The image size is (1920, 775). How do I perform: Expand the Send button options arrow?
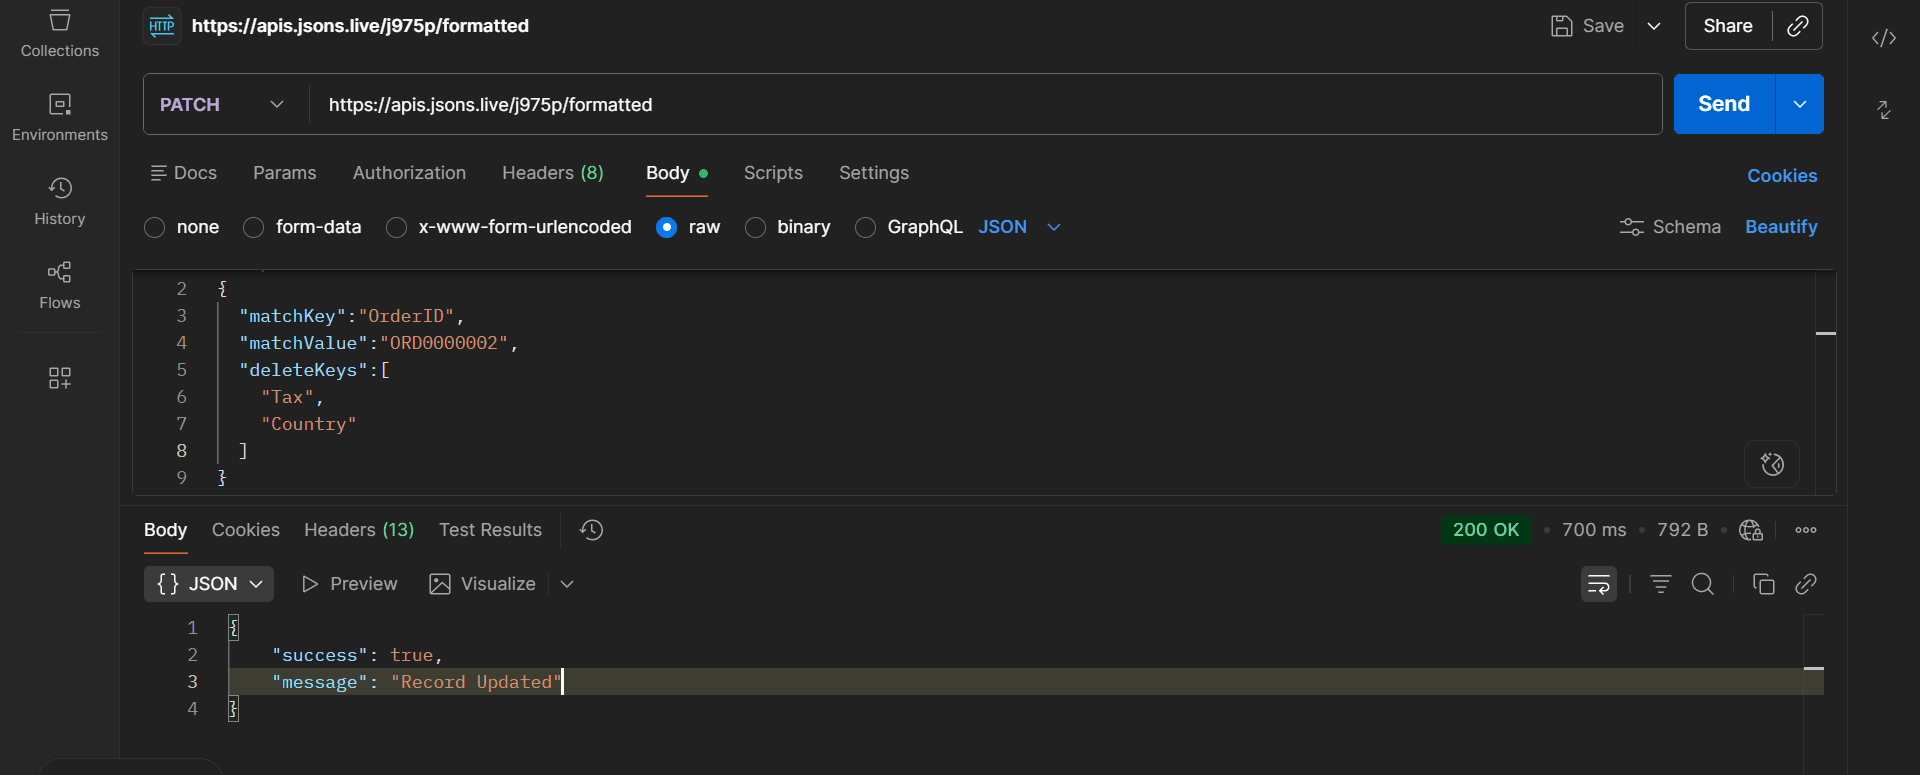tap(1800, 104)
